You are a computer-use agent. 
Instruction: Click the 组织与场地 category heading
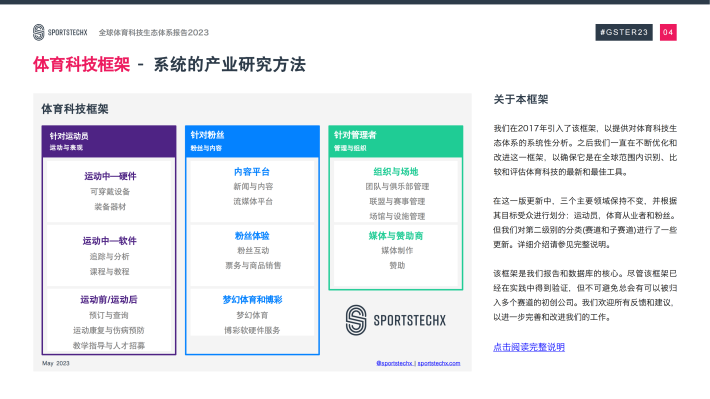coord(396,172)
